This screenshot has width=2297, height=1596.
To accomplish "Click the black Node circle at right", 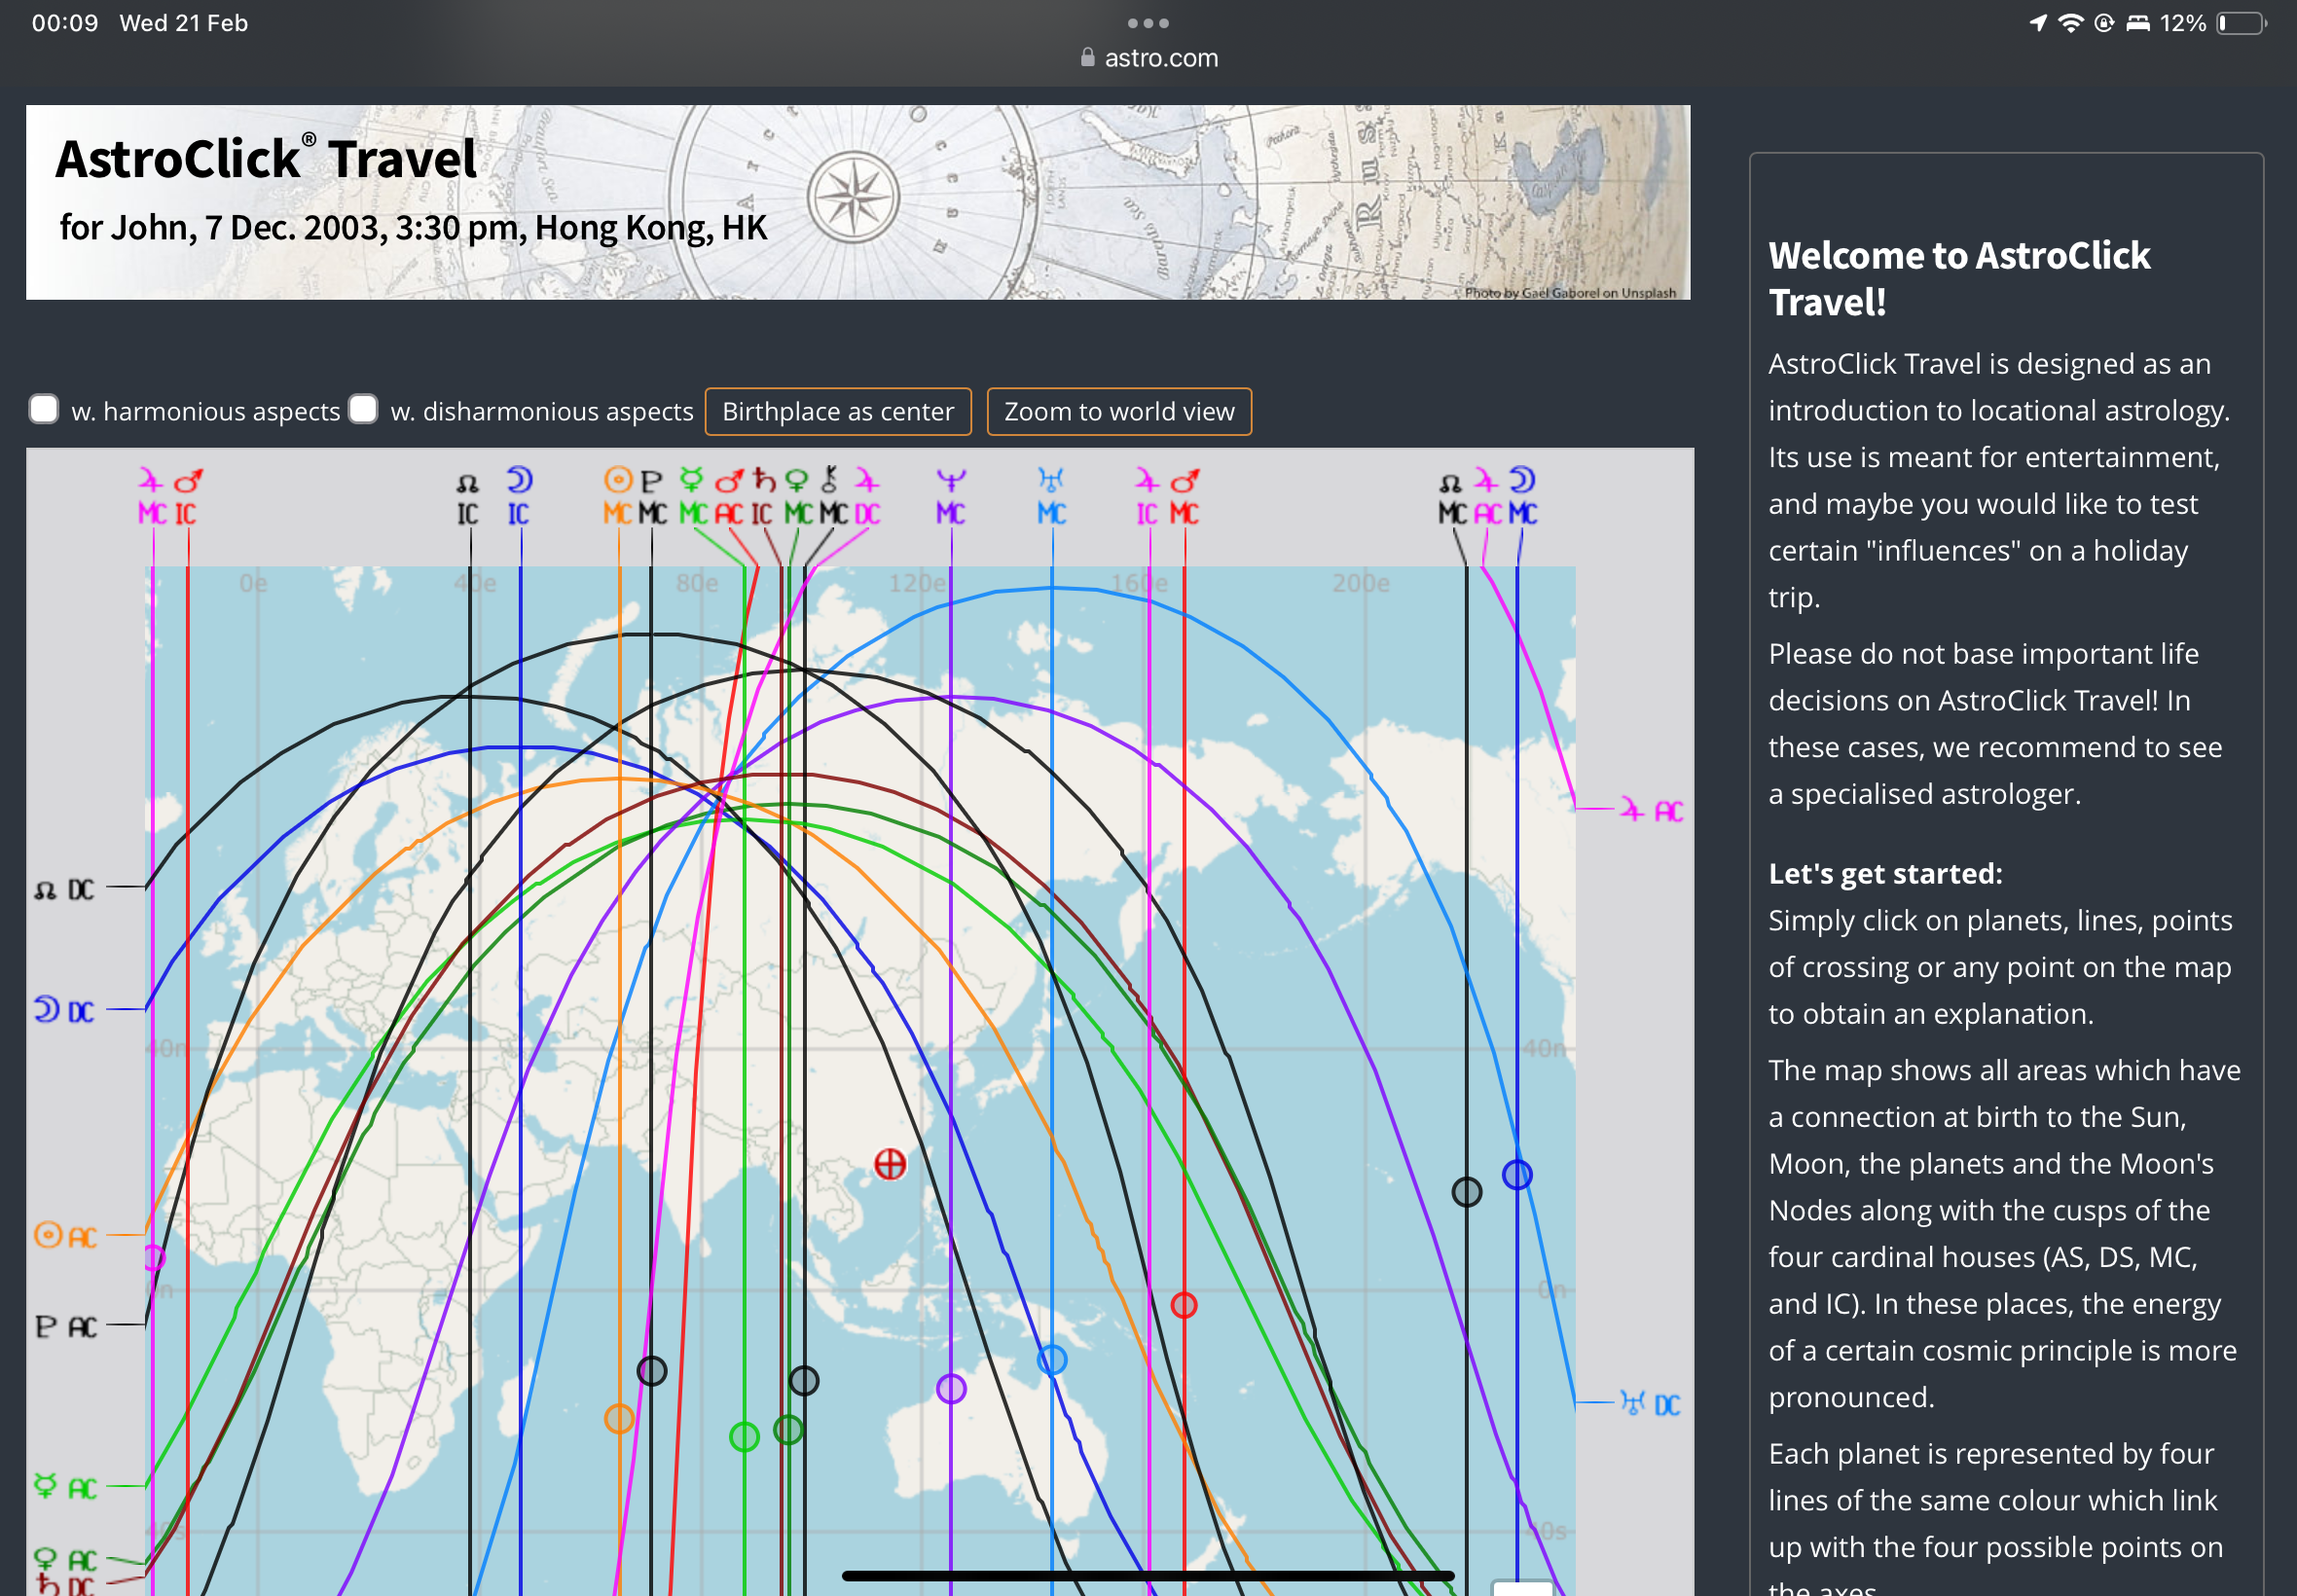I will (x=1467, y=1192).
